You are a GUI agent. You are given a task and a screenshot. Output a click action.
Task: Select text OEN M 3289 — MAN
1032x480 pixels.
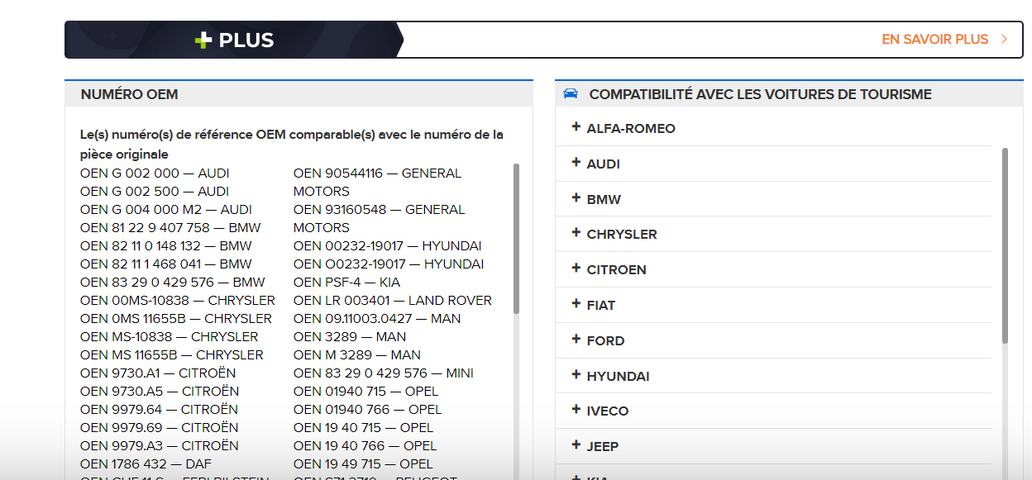pos(357,356)
